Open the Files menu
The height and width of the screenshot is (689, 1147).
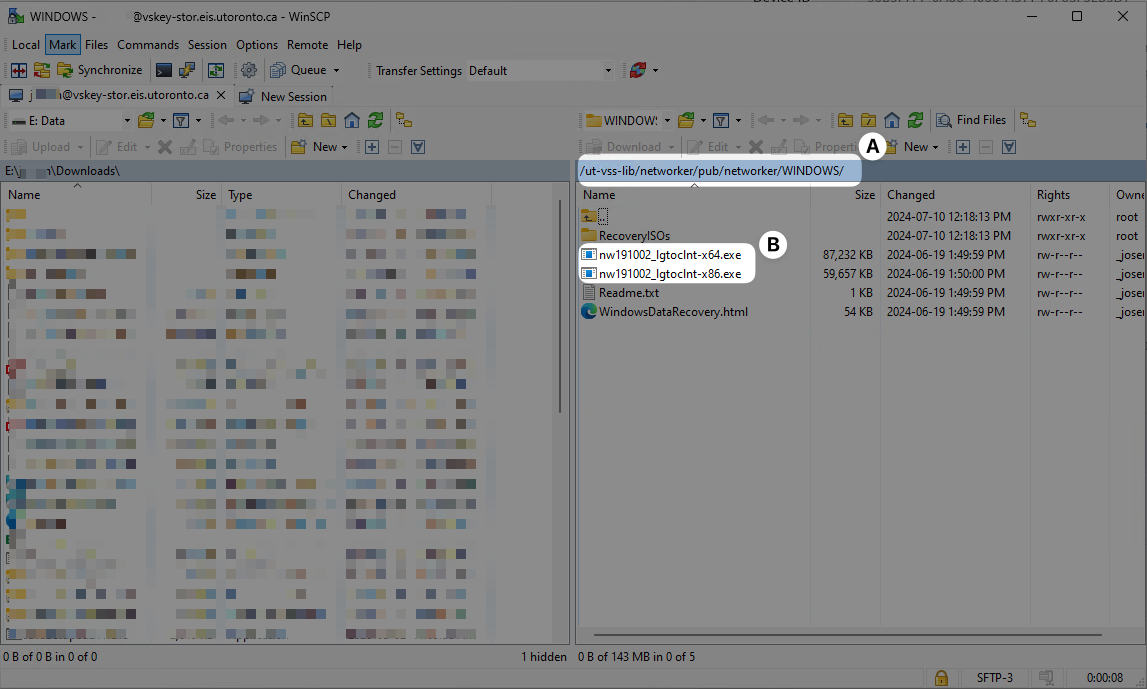click(x=97, y=45)
